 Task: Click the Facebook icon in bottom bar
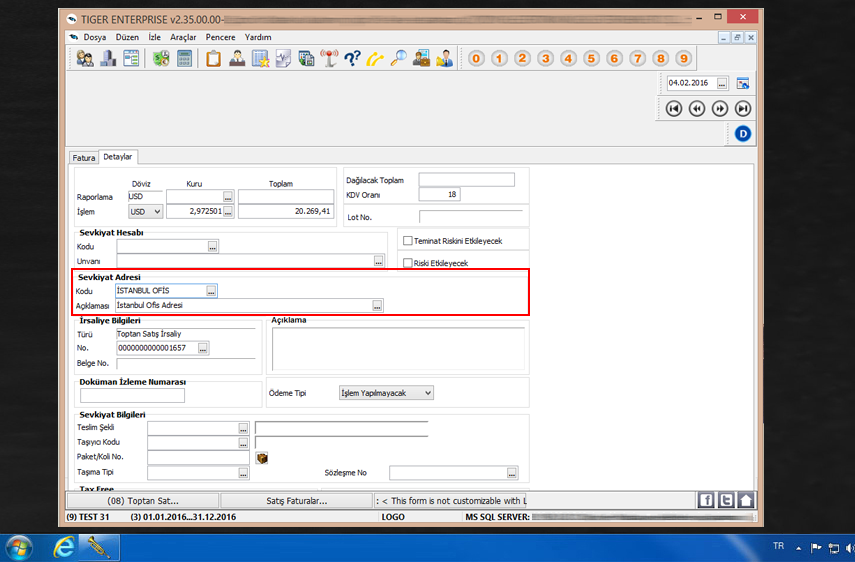pyautogui.click(x=706, y=500)
